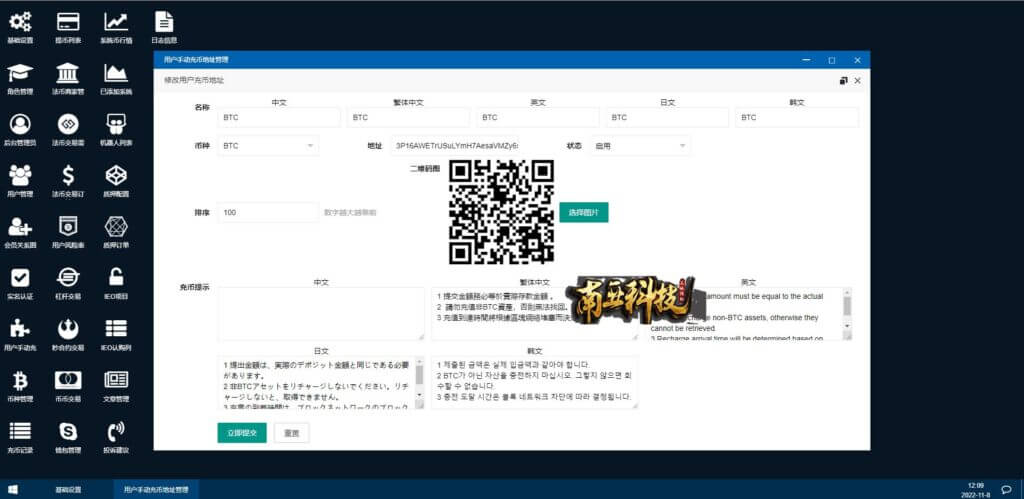
Task: Open the 用户管理 group icon
Action: click(x=20, y=174)
